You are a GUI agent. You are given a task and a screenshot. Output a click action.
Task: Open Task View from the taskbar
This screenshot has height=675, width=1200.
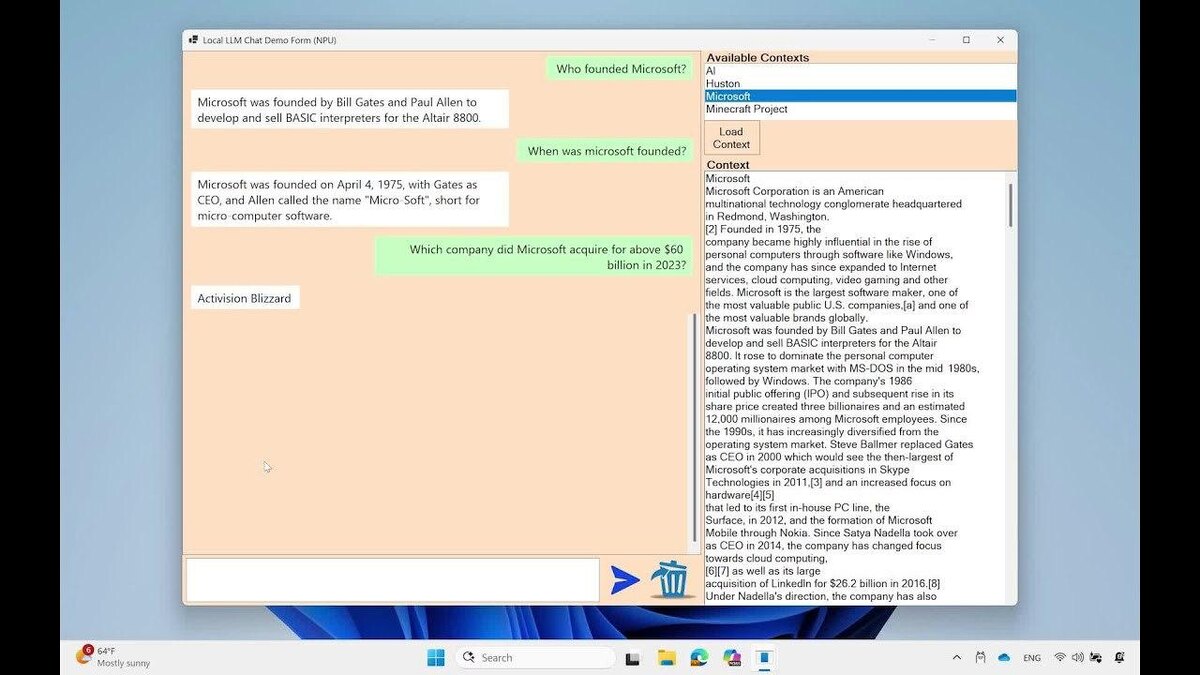[632, 658]
